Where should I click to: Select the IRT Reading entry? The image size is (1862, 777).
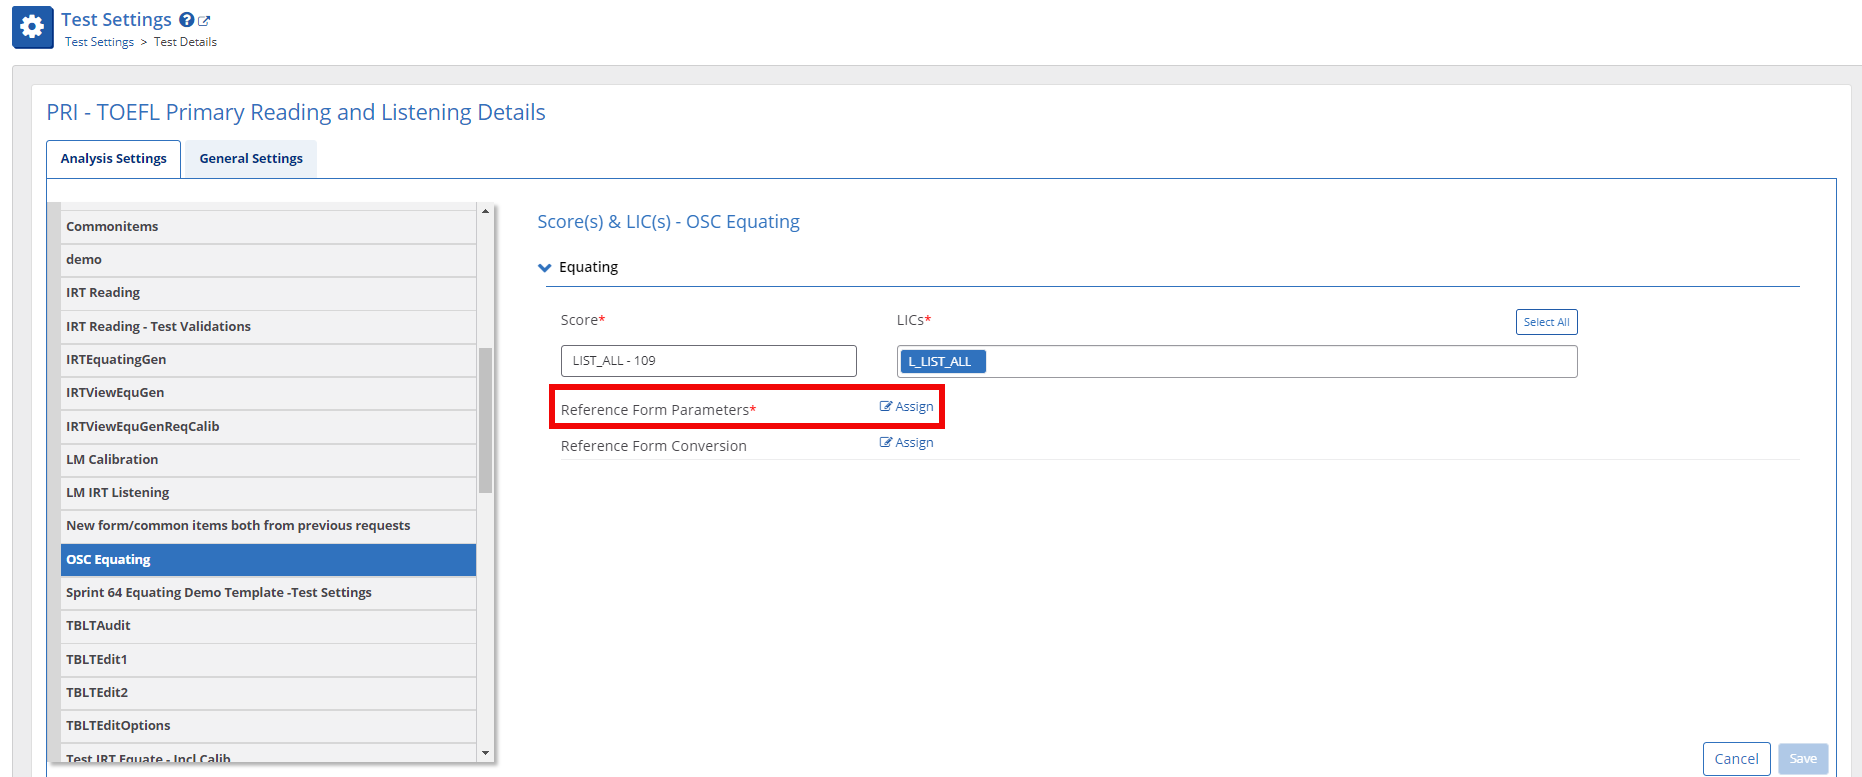pos(268,293)
